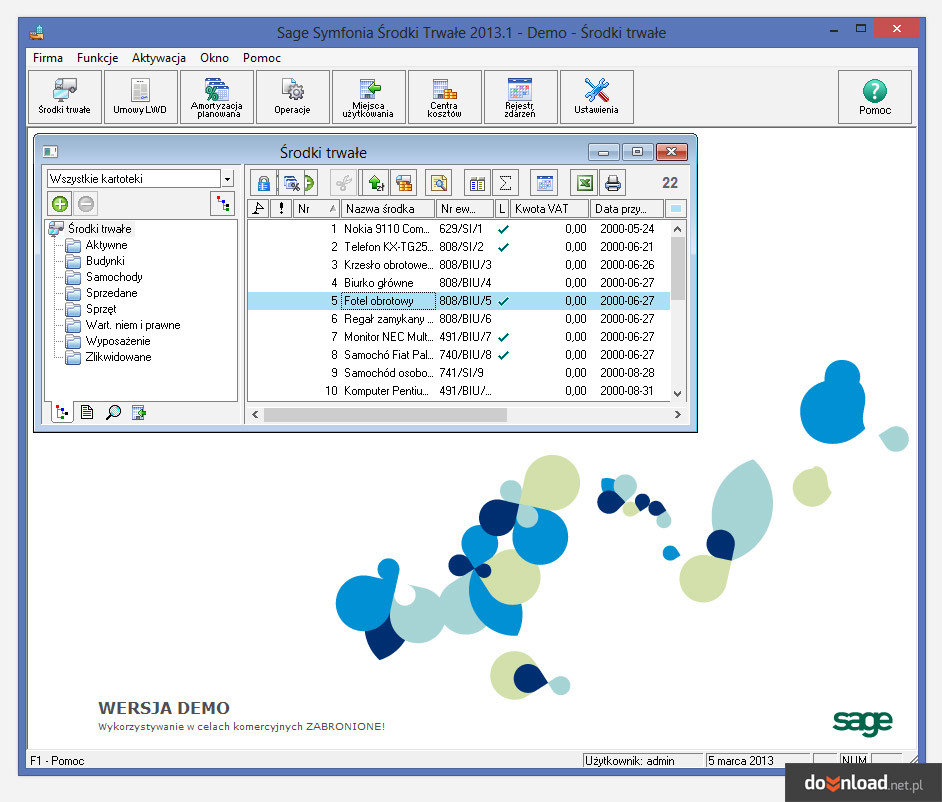The image size is (942, 802).
Task: Open the Umowy LWD module
Action: [x=141, y=97]
